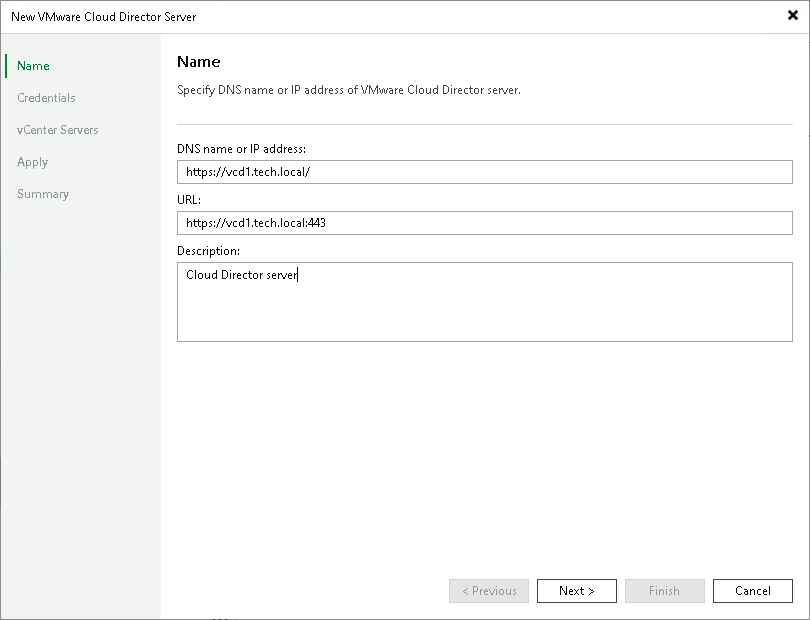810x620 pixels.
Task: Click the dialog title 'New VMware Cloud Director Server'
Action: click(x=104, y=17)
